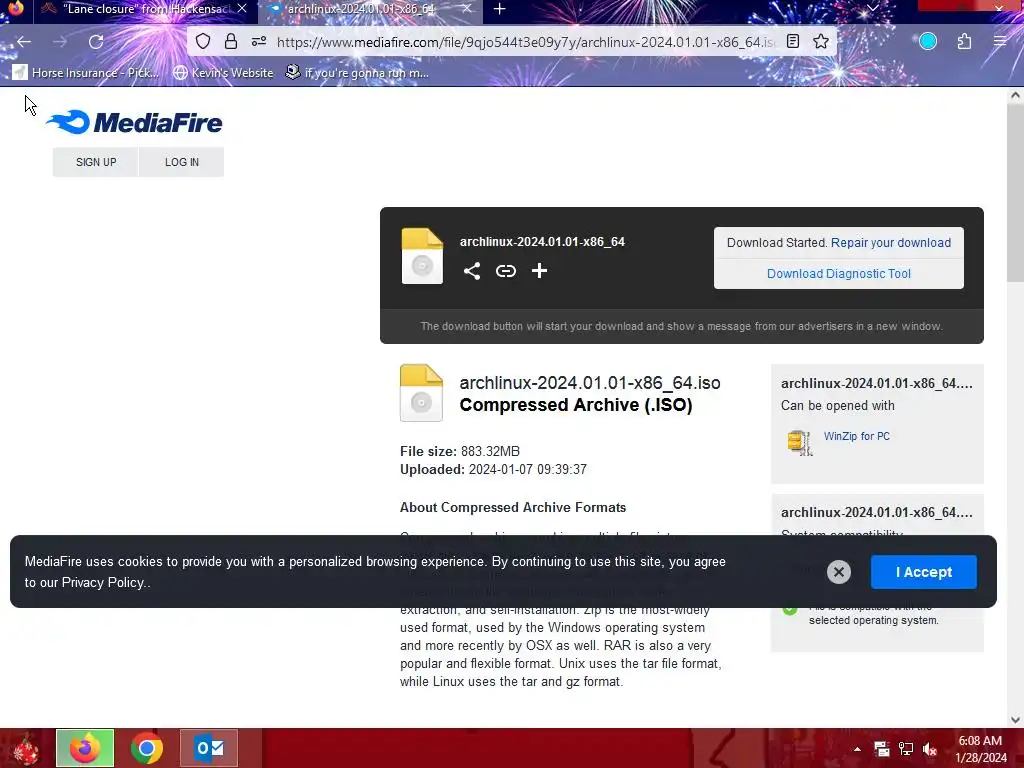Click the page vertical scrollbar thumb
Screen dimensions: 1024x768
(1015, 194)
